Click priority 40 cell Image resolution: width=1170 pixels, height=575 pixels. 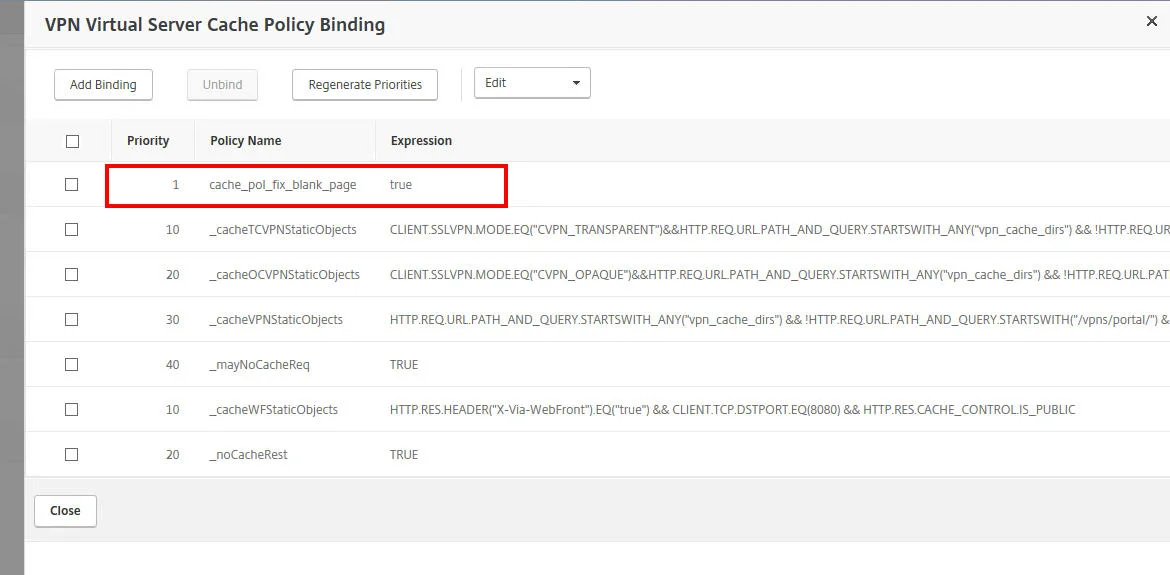[172, 365]
